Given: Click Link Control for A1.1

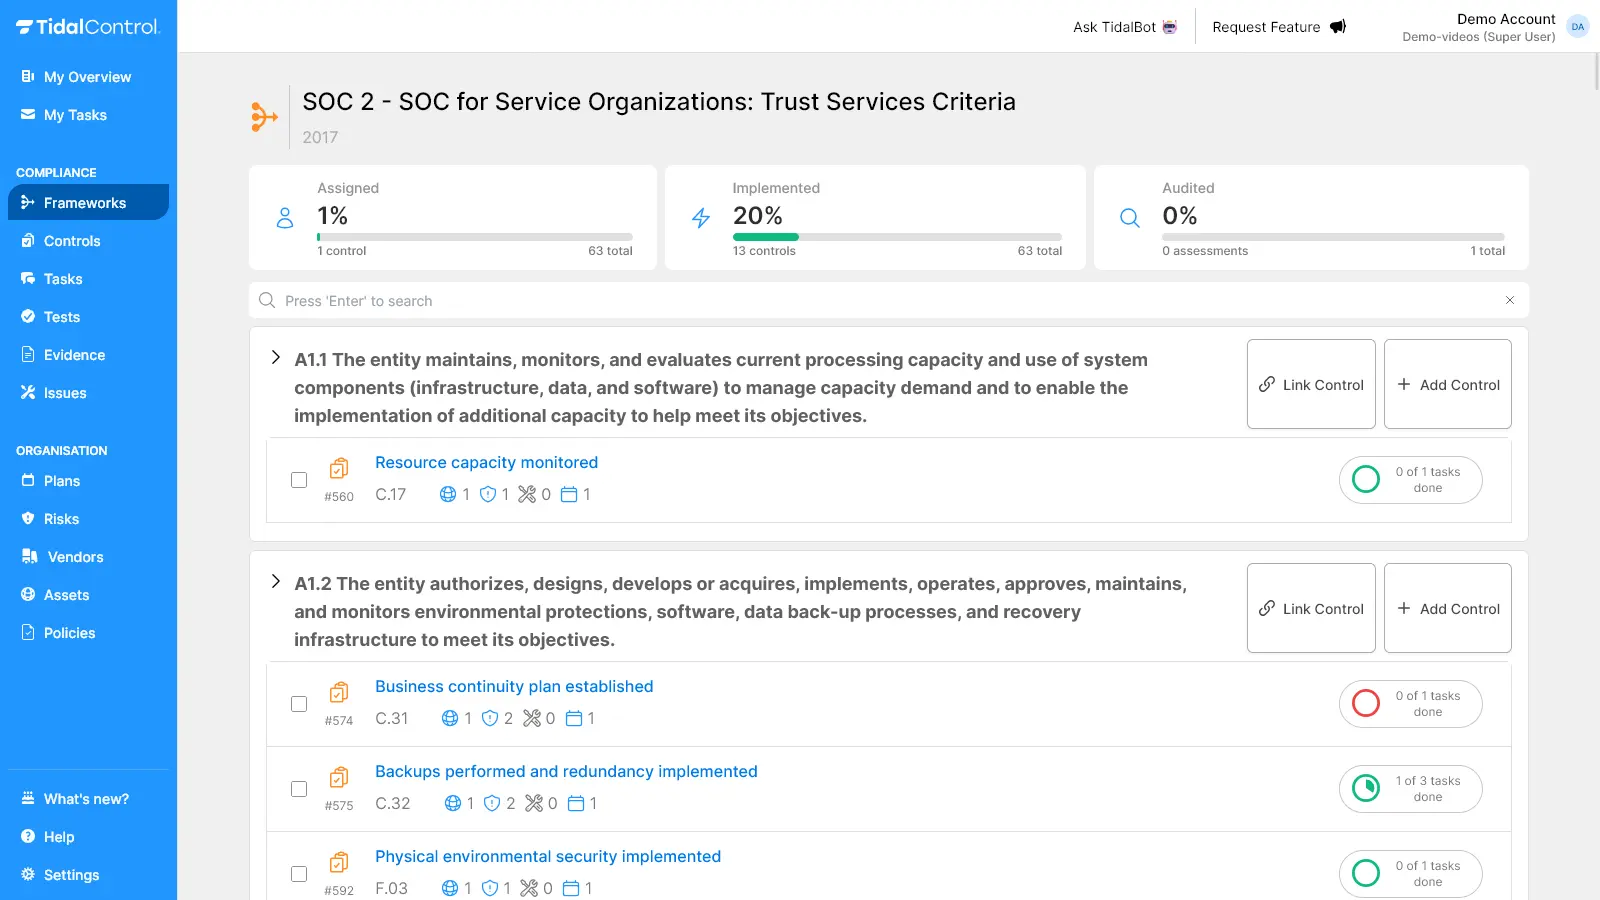Looking at the screenshot, I should [x=1311, y=385].
